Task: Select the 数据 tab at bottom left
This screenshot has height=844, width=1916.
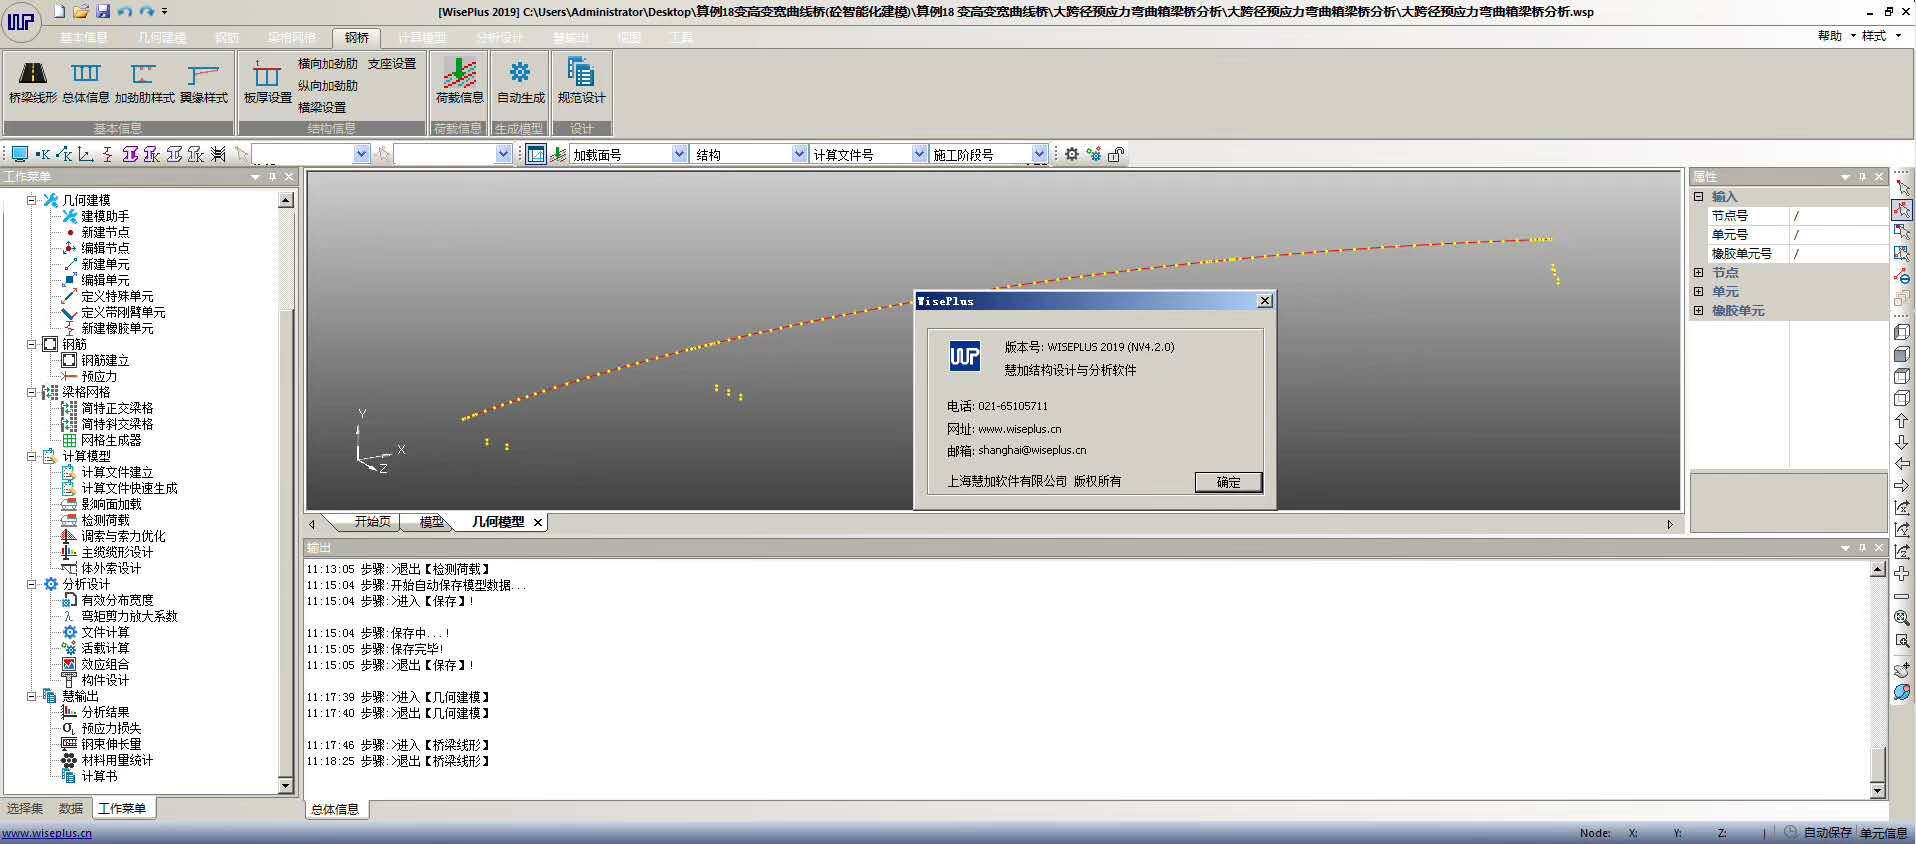Action: coord(70,808)
